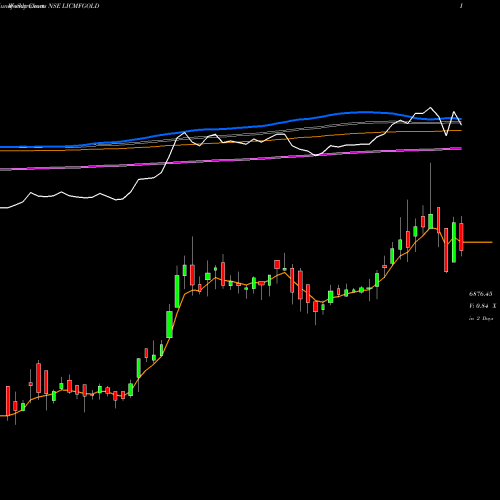Click the last red candlestick on the chart

coord(461,237)
